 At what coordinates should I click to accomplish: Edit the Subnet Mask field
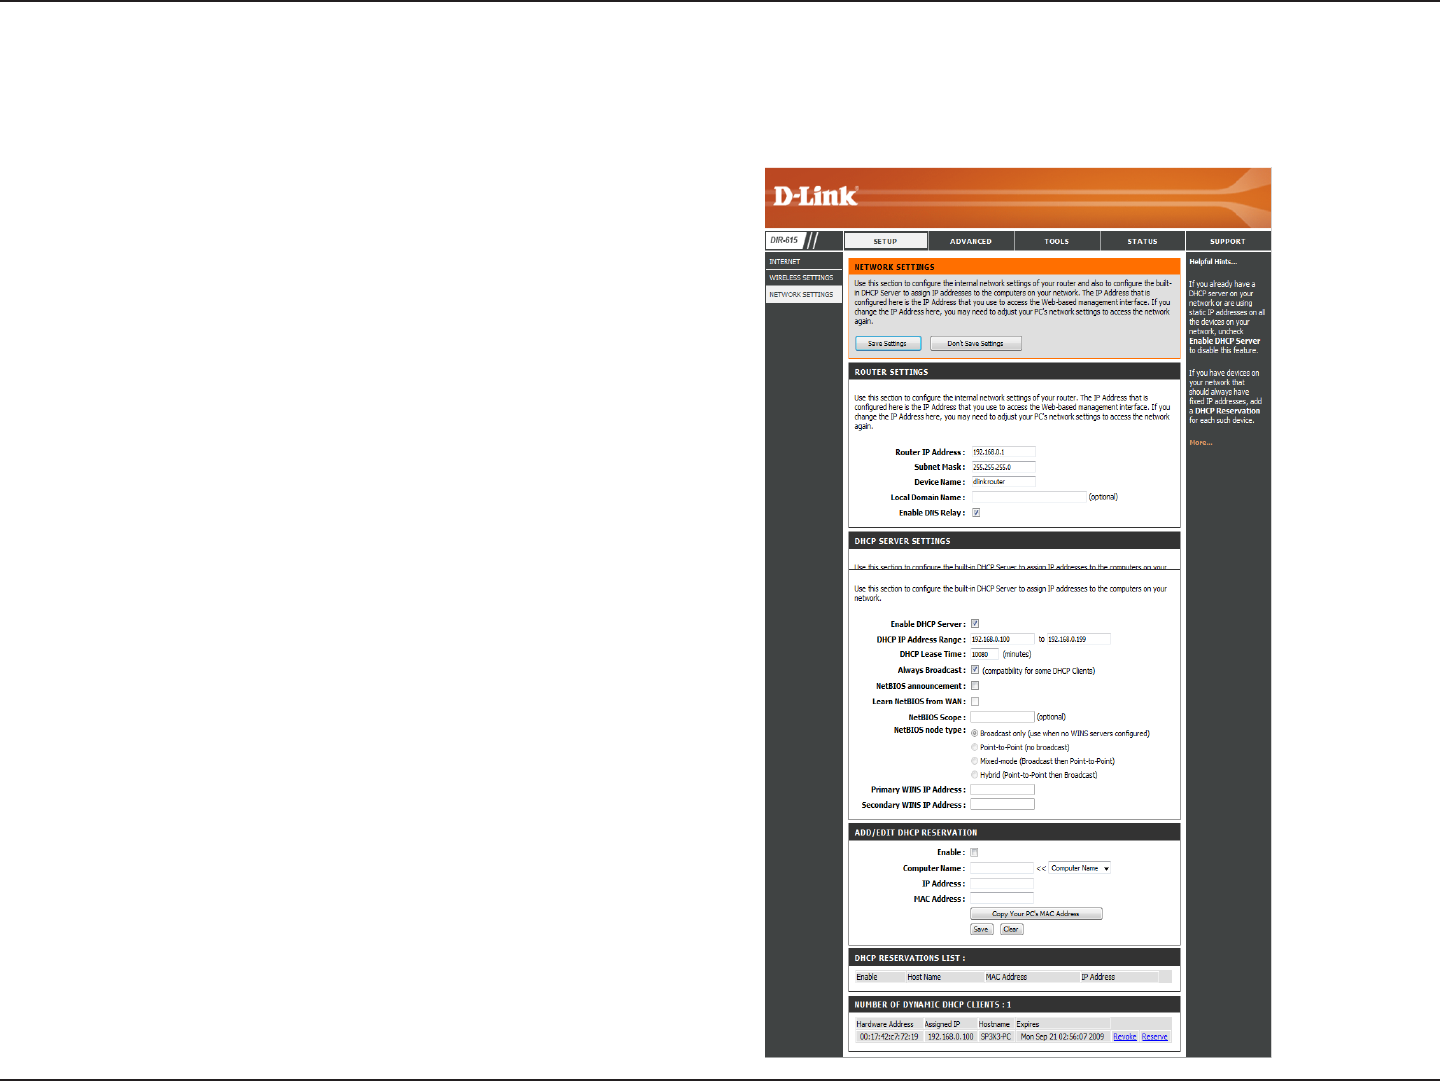pyautogui.click(x=1003, y=467)
